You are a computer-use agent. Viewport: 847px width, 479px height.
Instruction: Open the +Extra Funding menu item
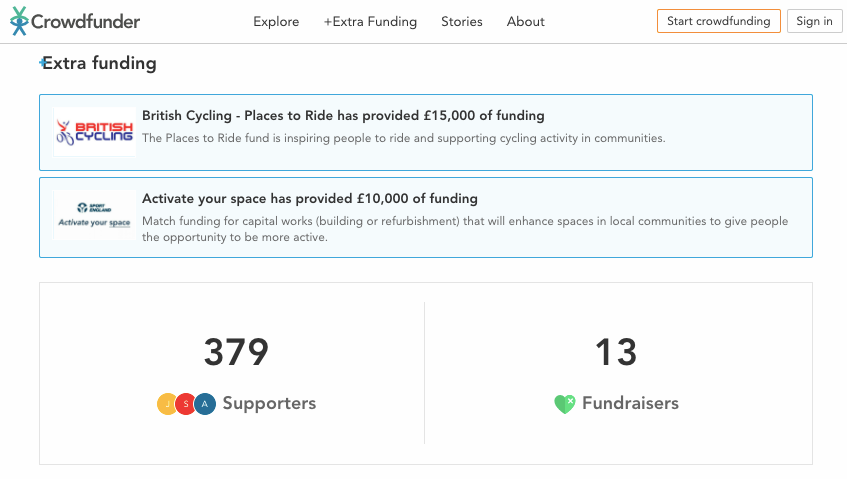370,22
